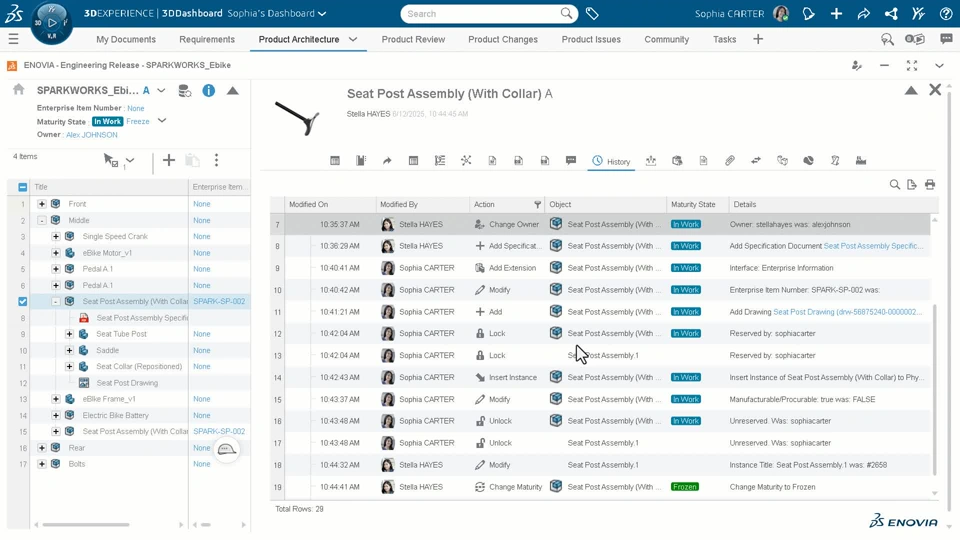Go to the Community tab
This screenshot has height=540, width=960.
coord(667,39)
